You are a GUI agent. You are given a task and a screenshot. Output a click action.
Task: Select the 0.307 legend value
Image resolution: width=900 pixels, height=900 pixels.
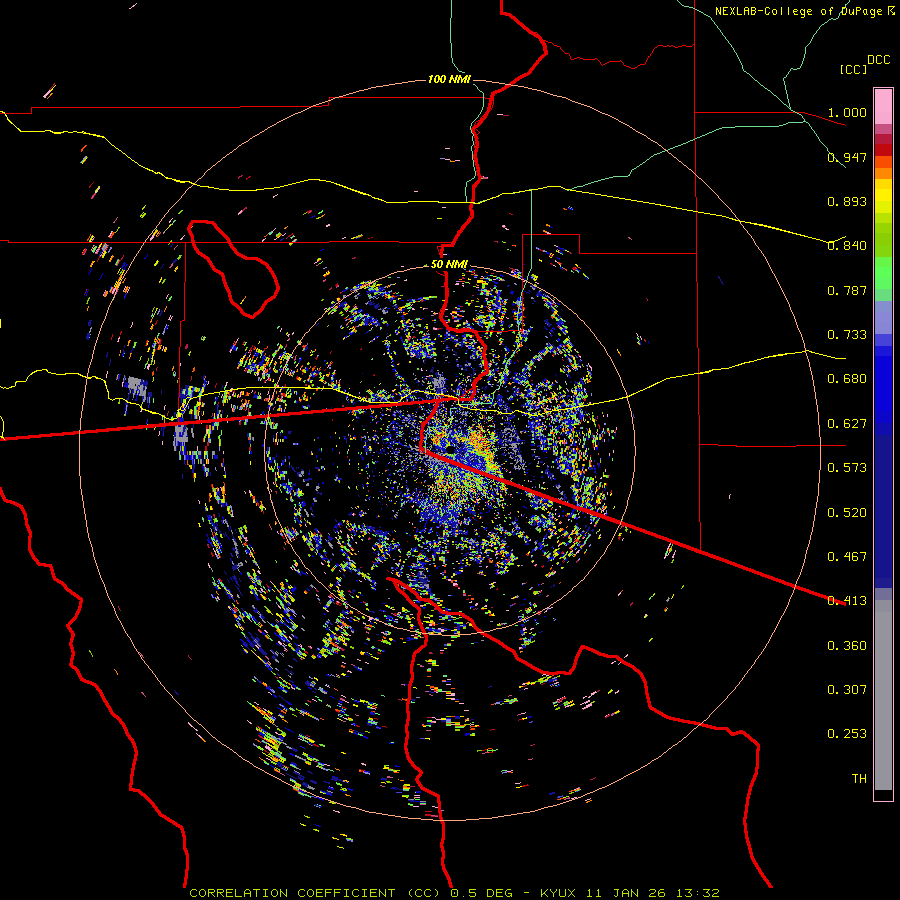847,690
